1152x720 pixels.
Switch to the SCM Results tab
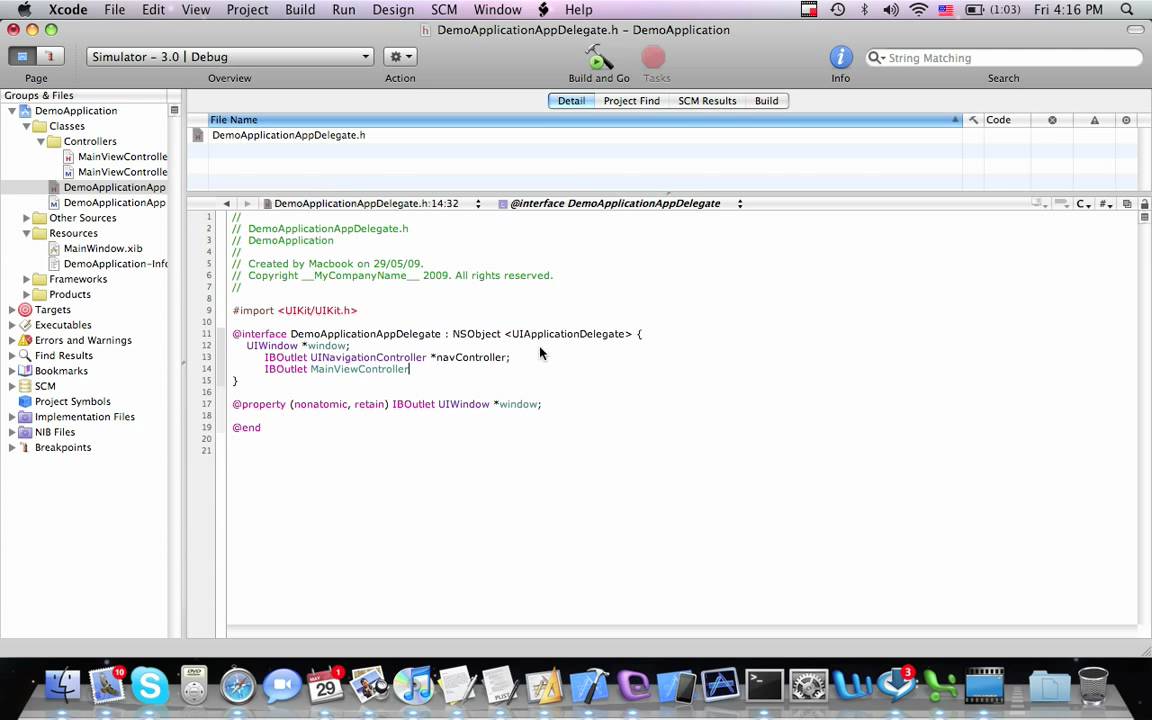[707, 101]
